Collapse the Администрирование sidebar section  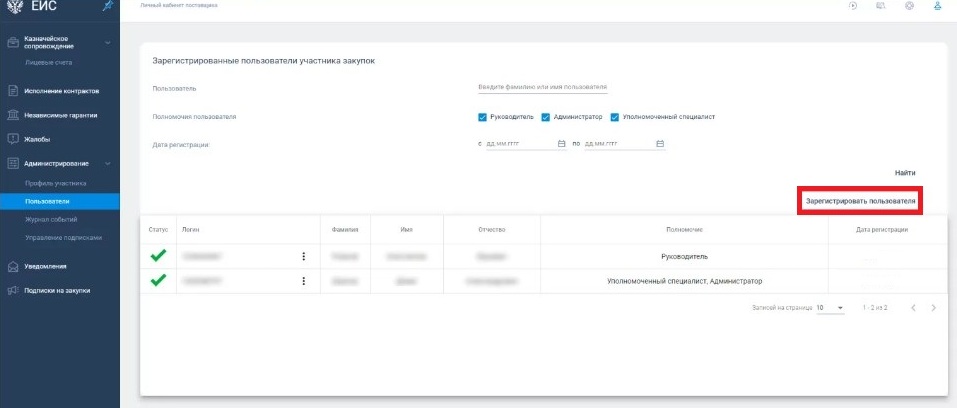[108, 163]
